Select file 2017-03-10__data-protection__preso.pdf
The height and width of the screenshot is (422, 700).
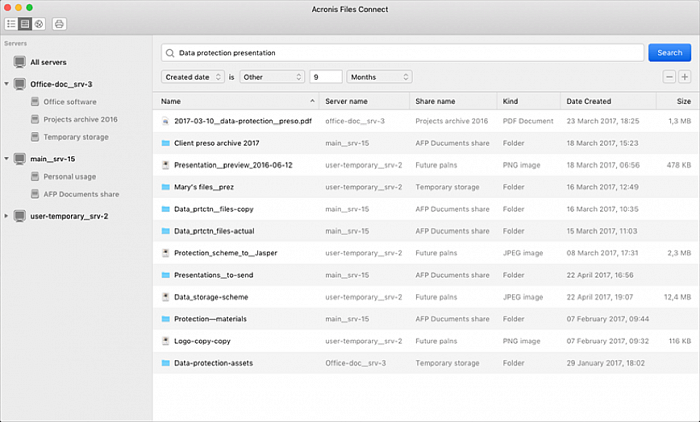coord(243,121)
